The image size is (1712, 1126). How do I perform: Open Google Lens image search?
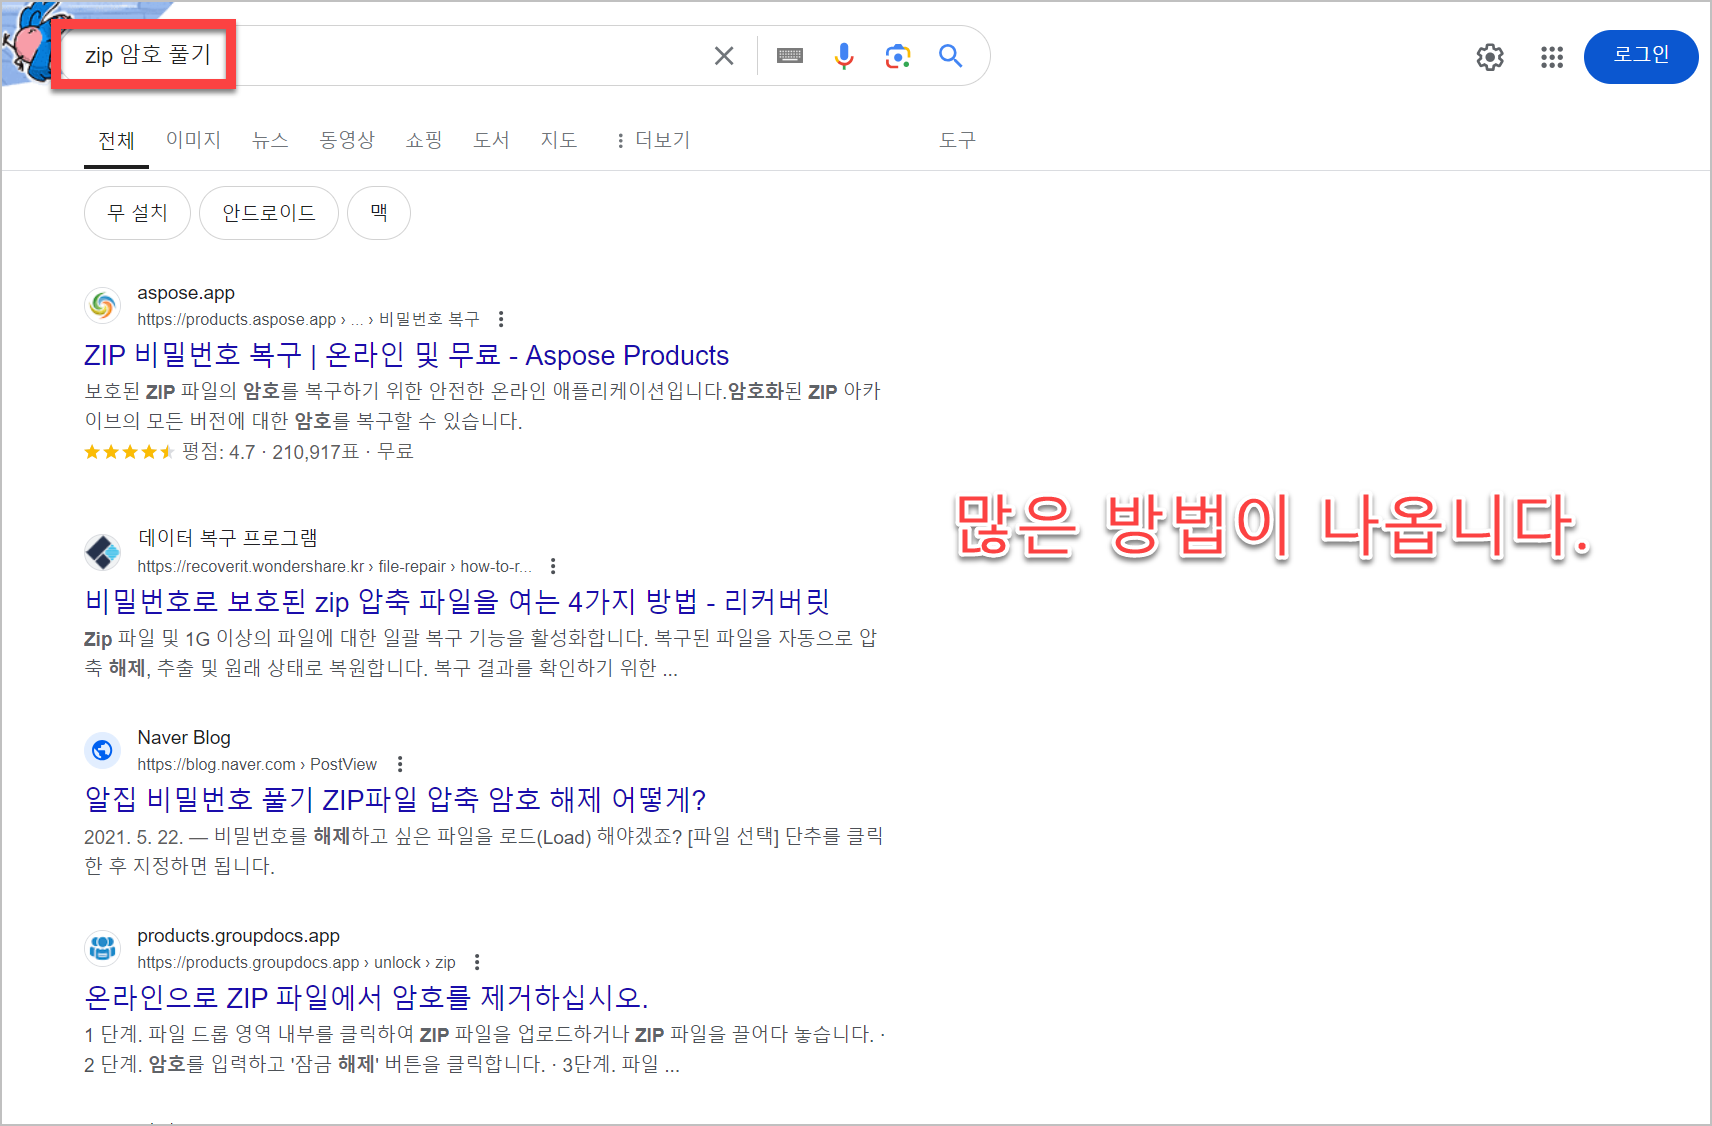898,56
